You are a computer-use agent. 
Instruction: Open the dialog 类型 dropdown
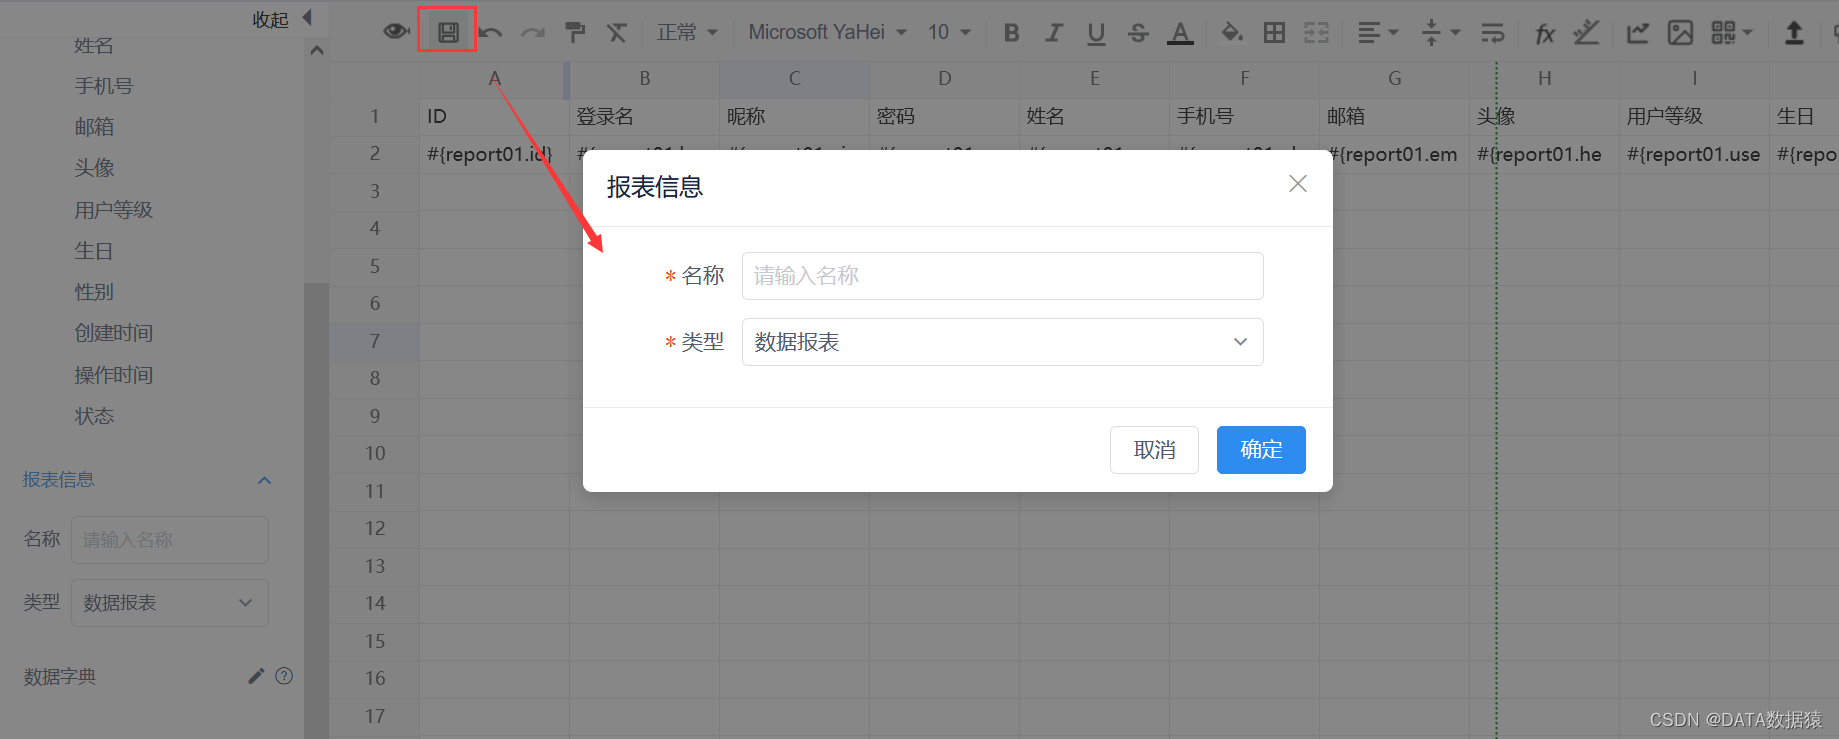(1003, 342)
